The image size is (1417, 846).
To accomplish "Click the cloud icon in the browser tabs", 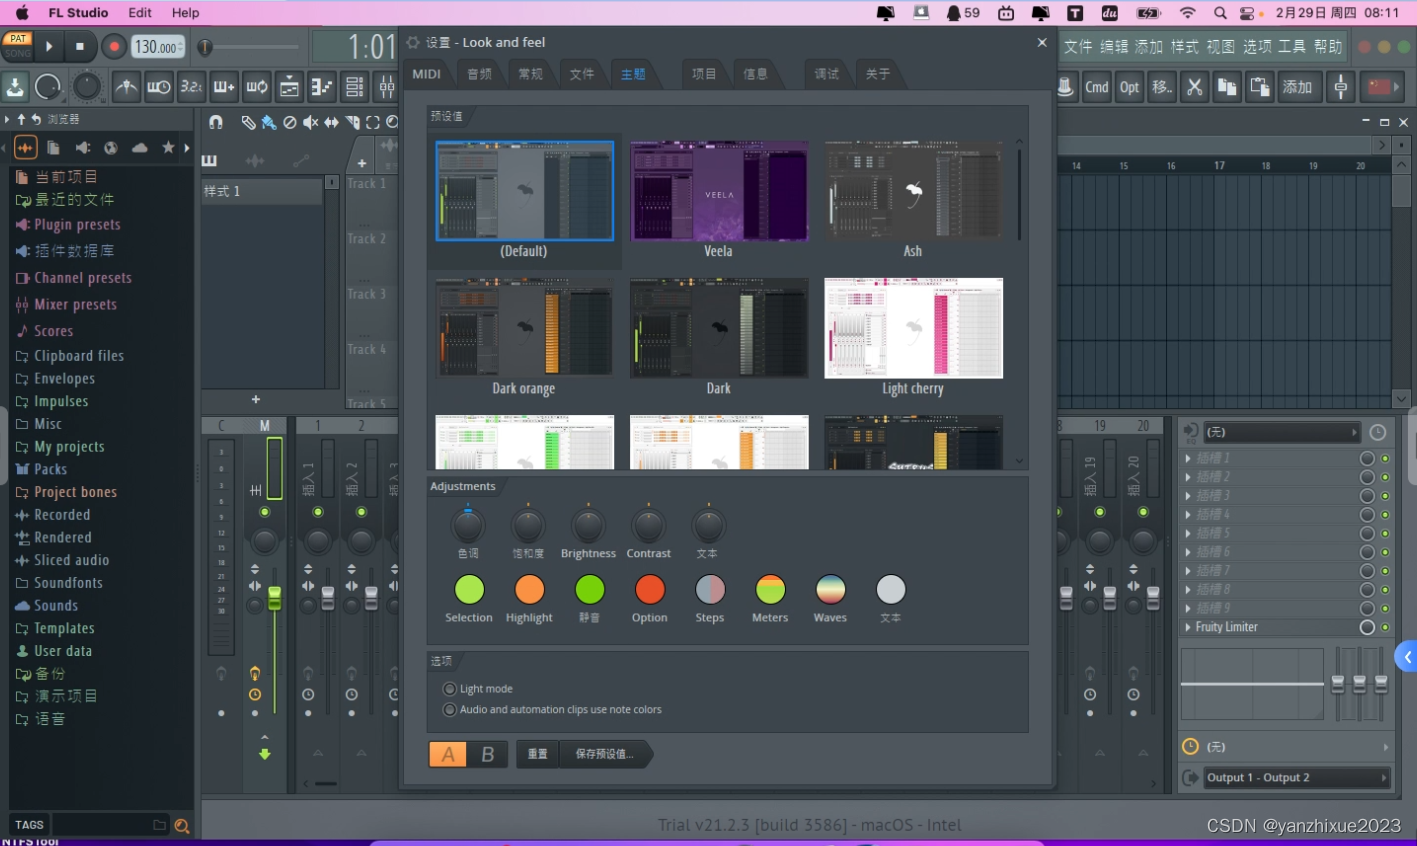I will [140, 148].
